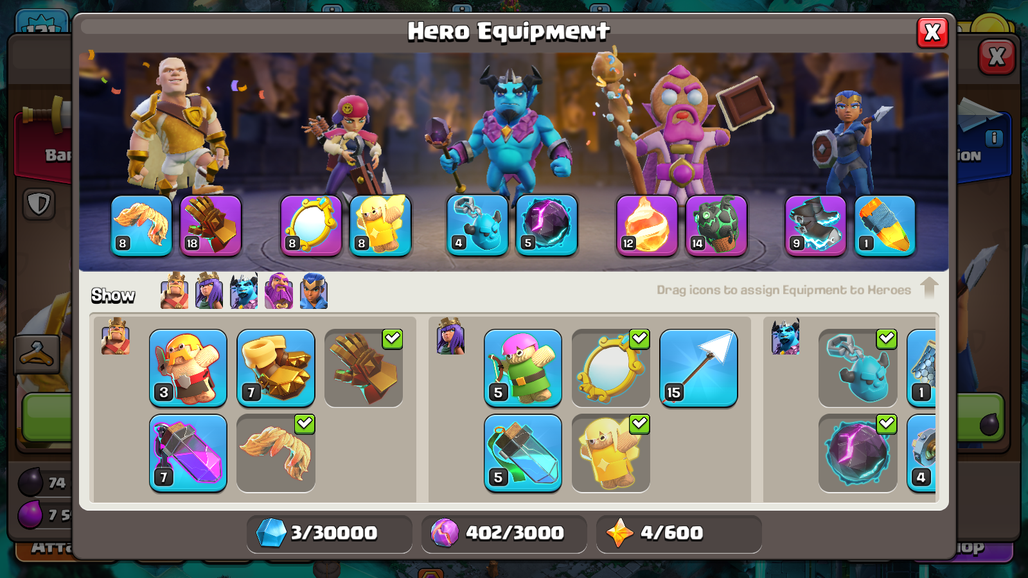Tap the Earthquake Boots equipment level 7
The image size is (1028, 578).
pyautogui.click(x=276, y=368)
